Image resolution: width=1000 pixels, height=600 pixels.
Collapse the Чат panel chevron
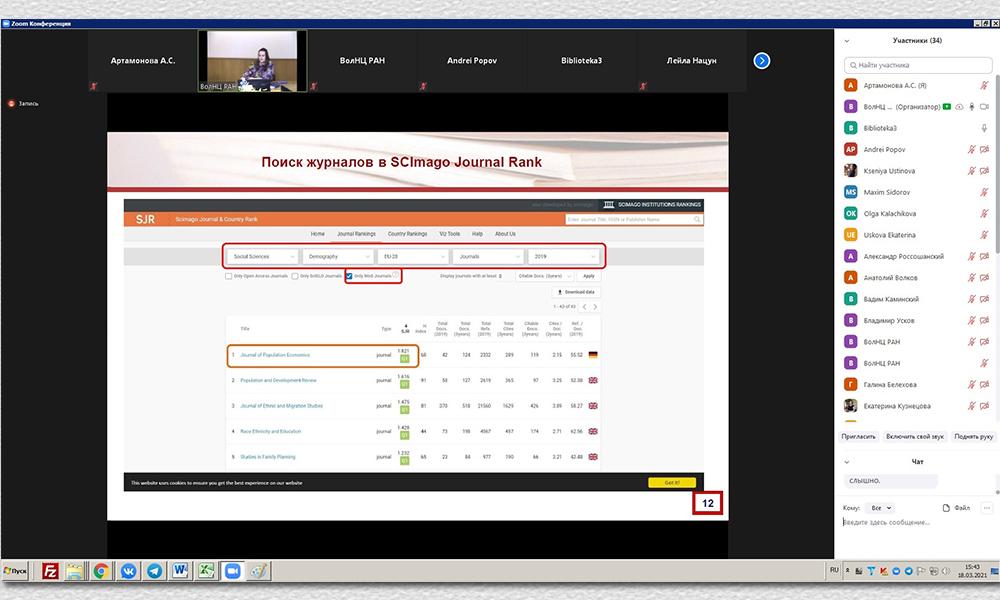click(x=847, y=462)
